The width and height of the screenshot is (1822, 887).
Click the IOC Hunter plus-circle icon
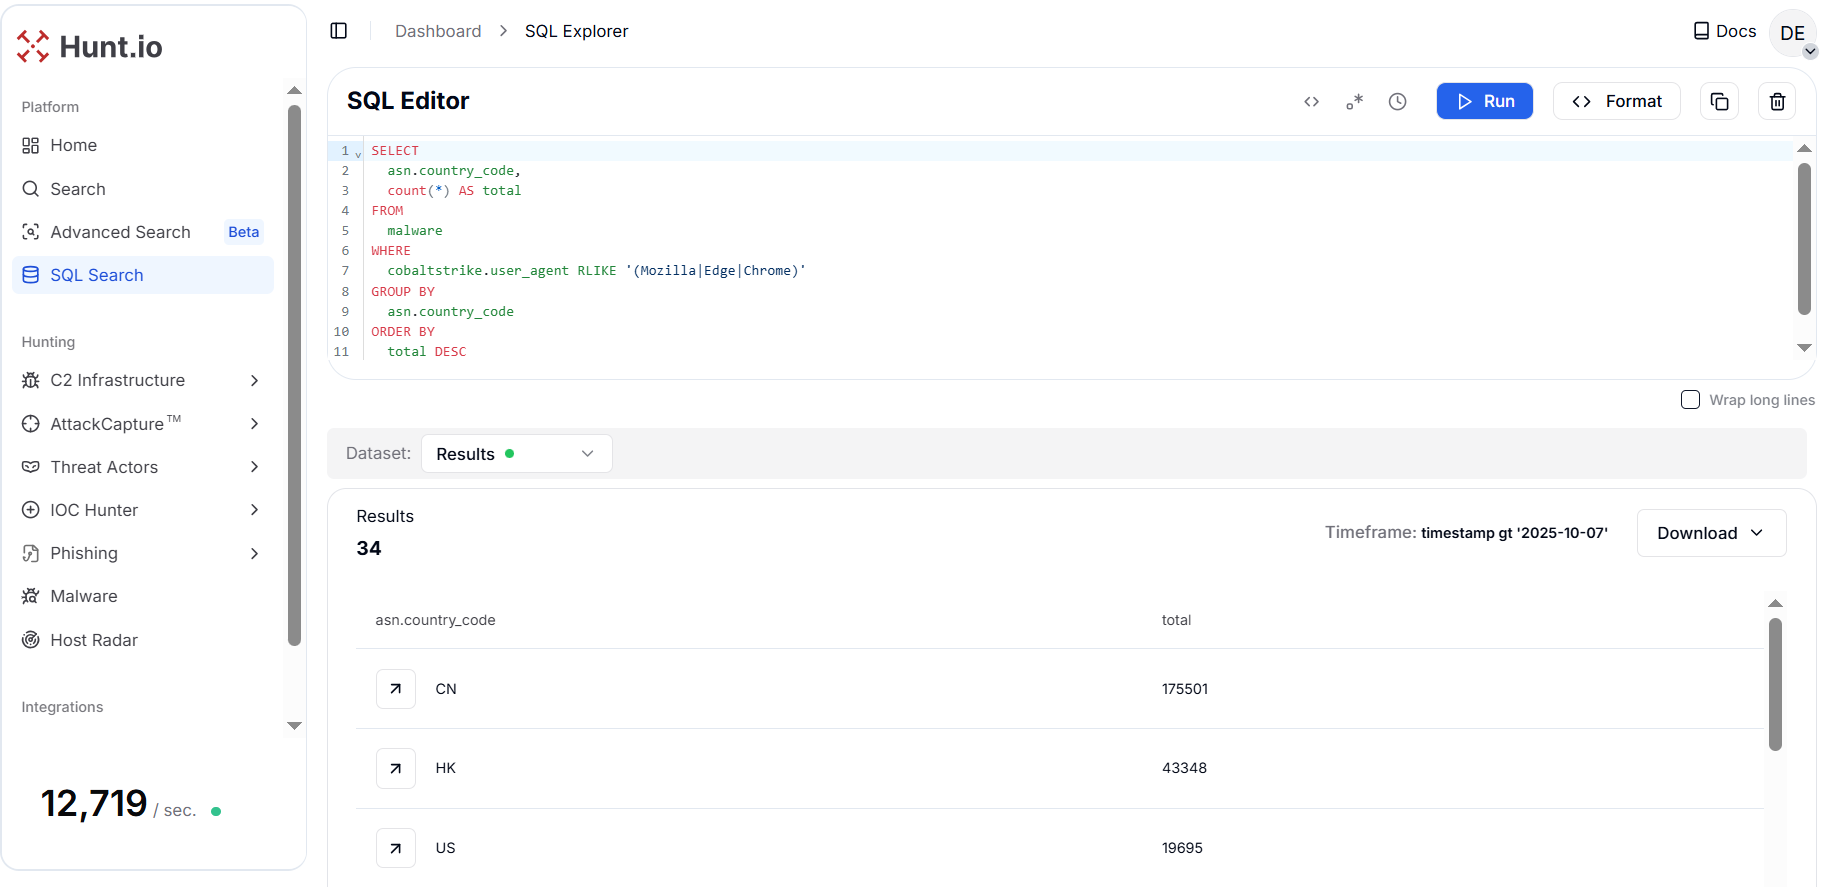coord(31,510)
